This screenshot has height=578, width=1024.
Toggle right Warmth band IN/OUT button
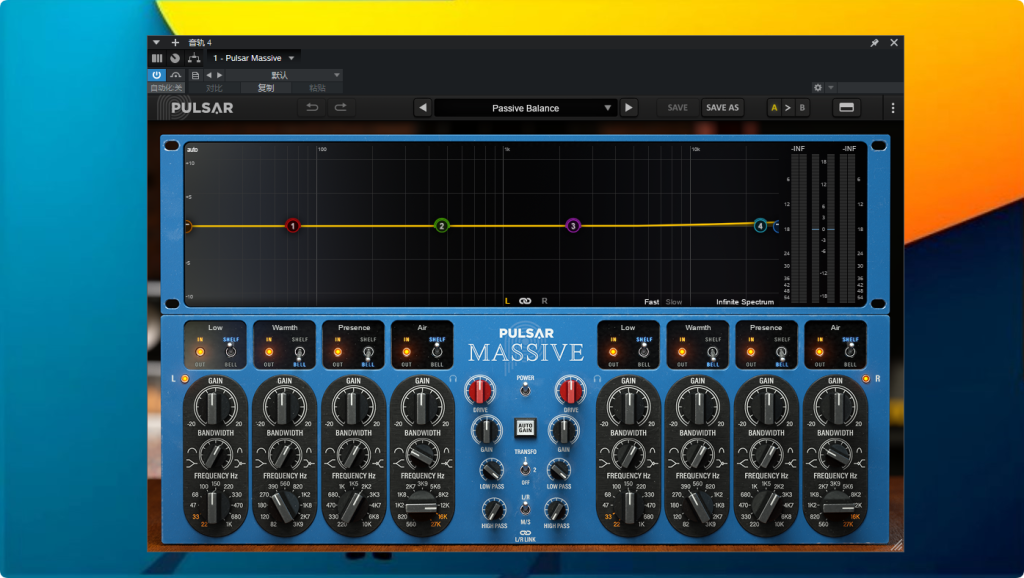click(x=682, y=352)
